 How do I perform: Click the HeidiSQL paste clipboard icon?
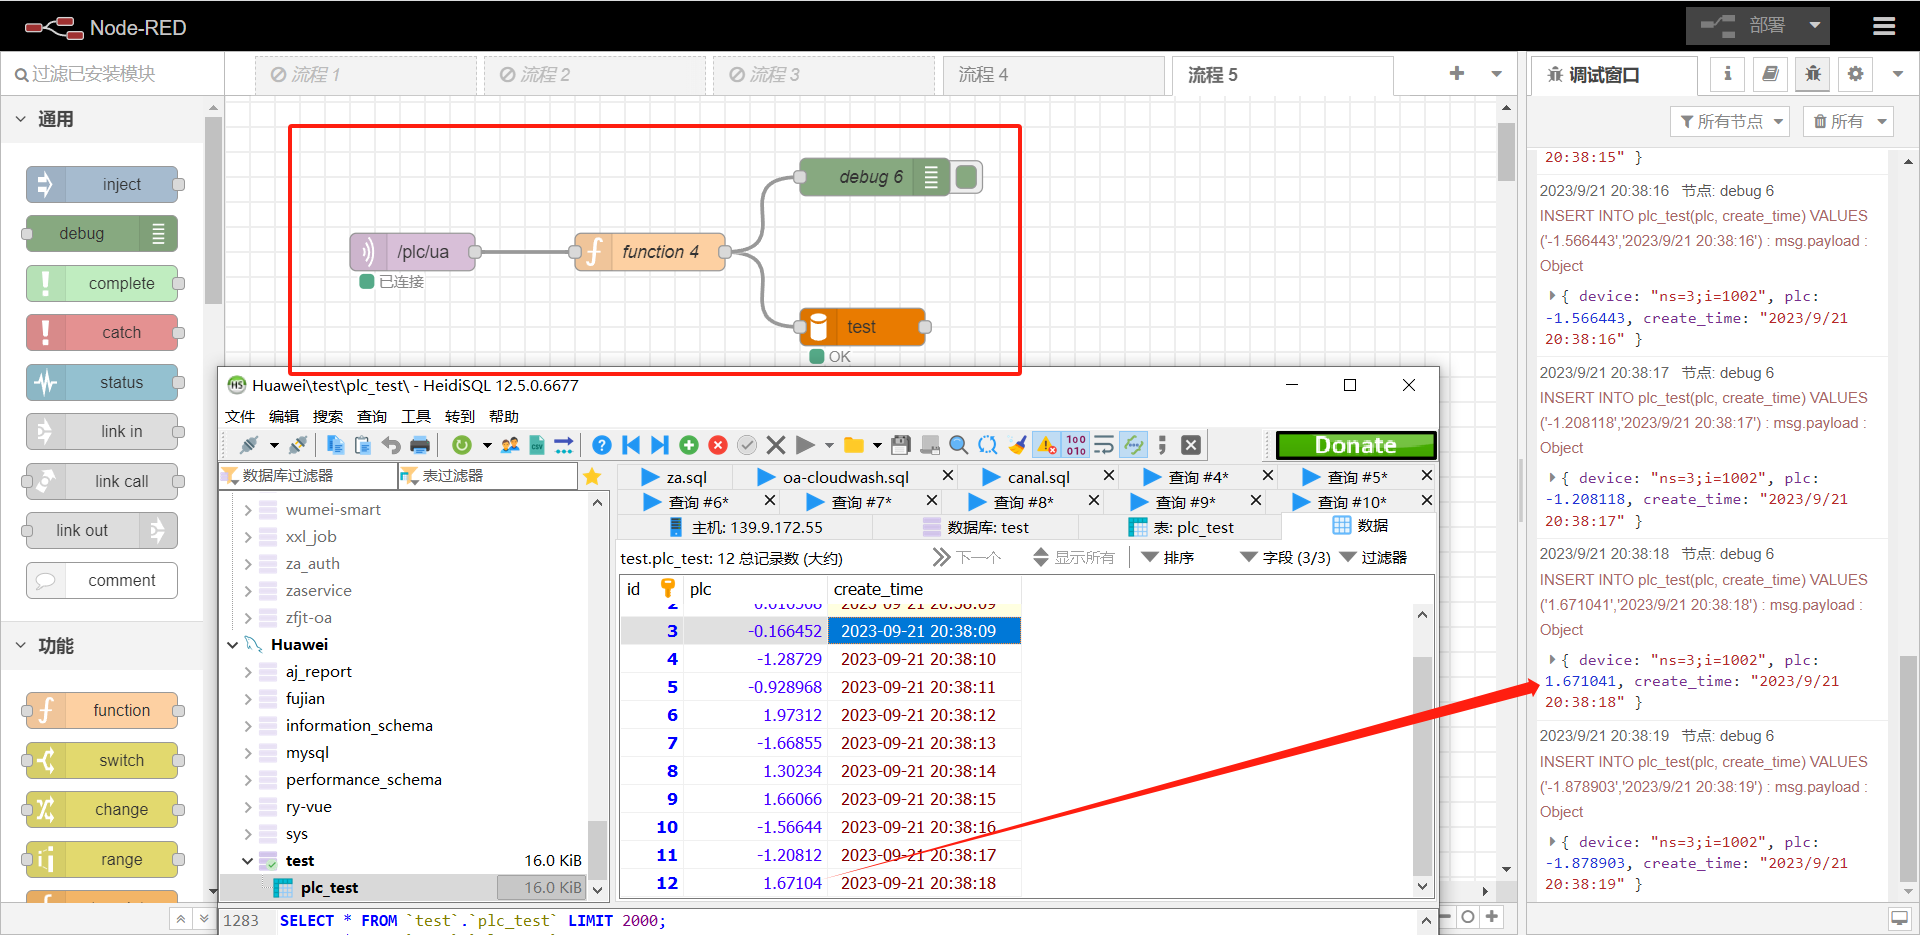click(363, 445)
